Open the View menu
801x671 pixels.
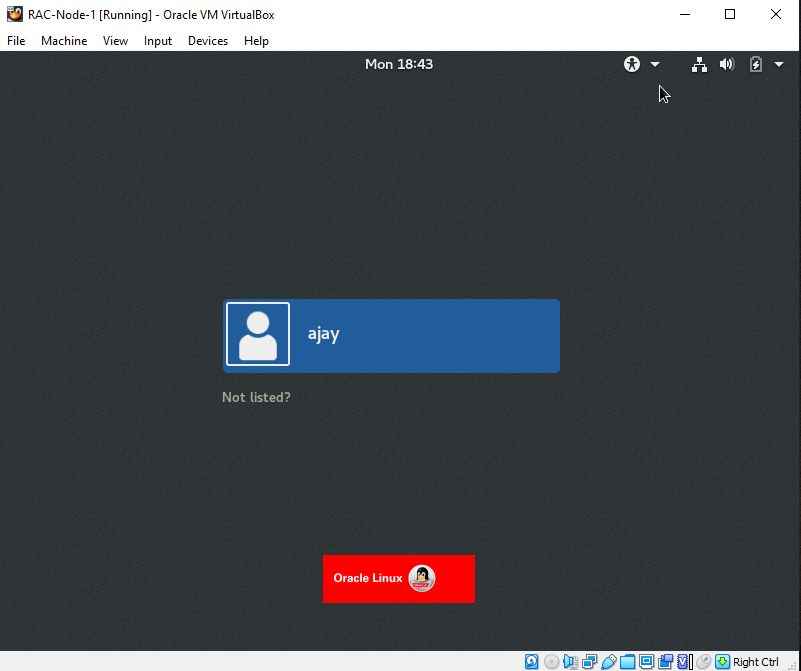115,41
